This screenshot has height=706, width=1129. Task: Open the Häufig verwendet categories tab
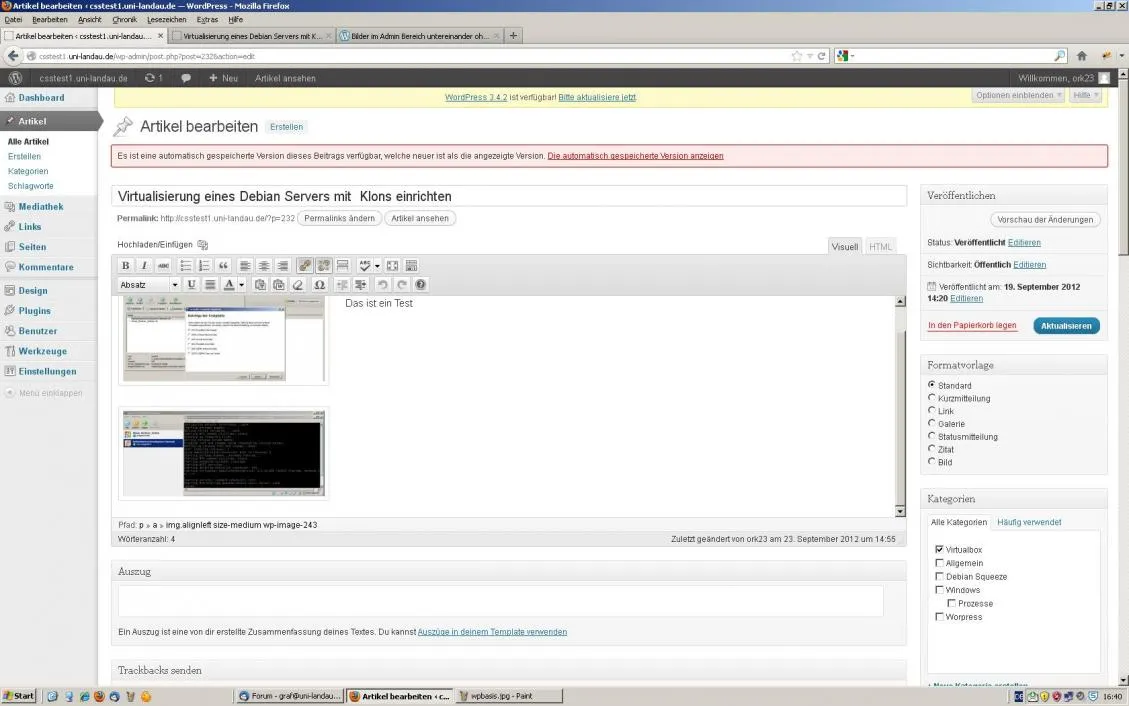pos(1029,522)
